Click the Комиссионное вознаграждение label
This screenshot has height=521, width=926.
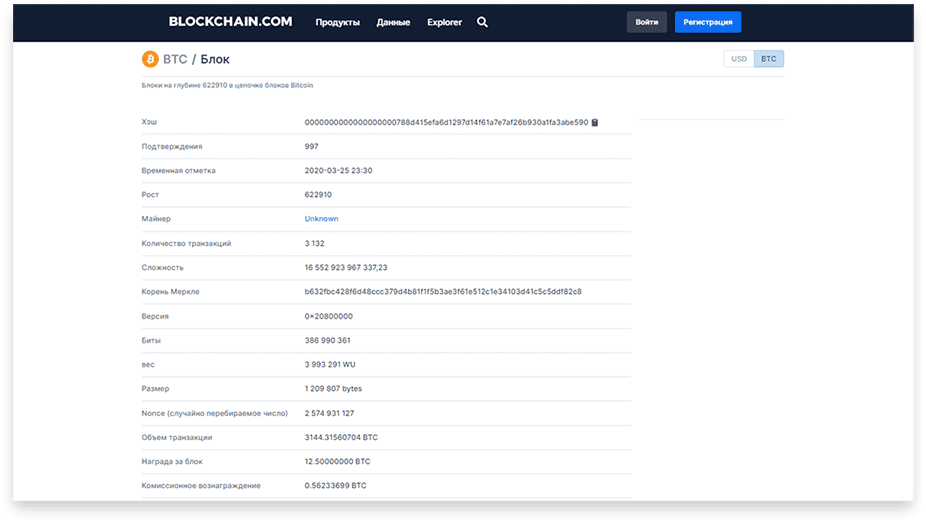[201, 486]
